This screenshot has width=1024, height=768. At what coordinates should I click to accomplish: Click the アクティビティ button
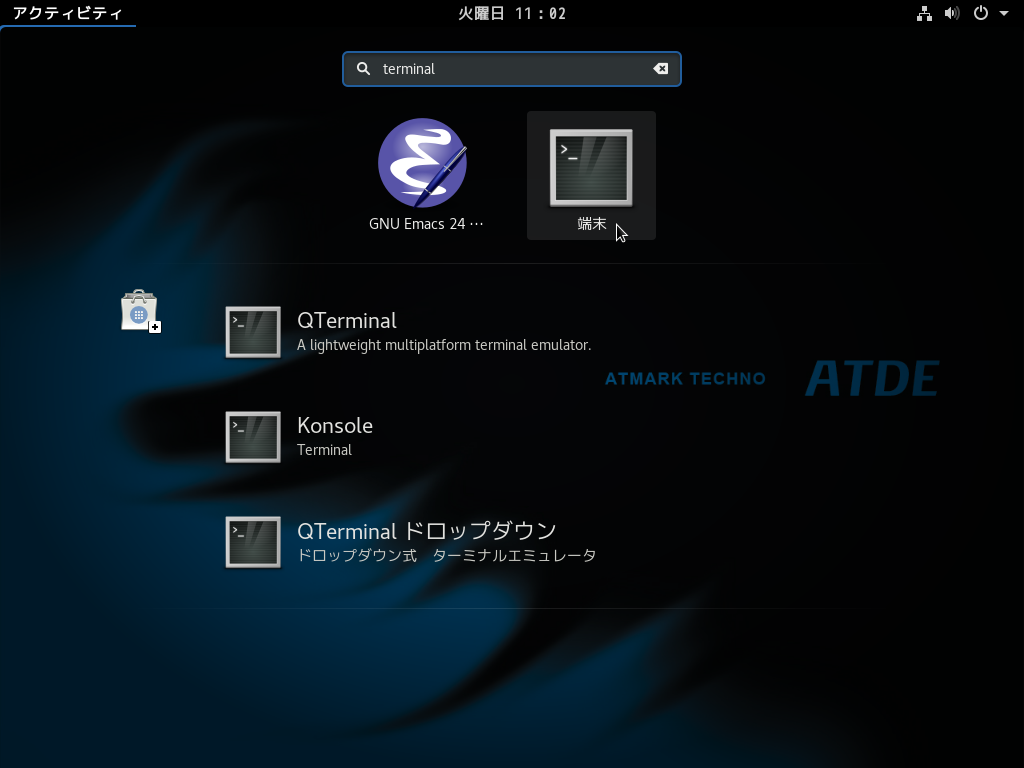68,13
